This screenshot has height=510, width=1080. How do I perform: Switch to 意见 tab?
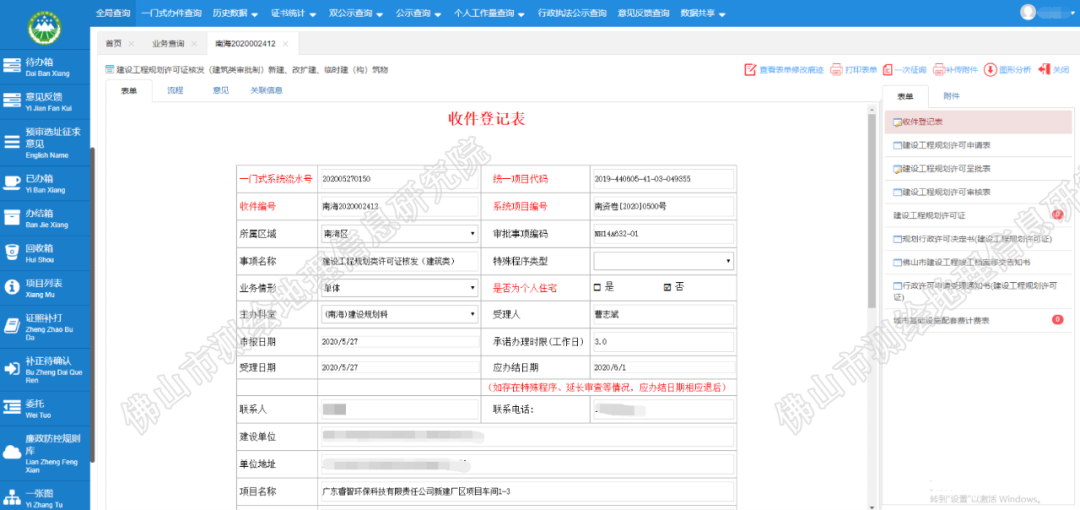(x=220, y=90)
